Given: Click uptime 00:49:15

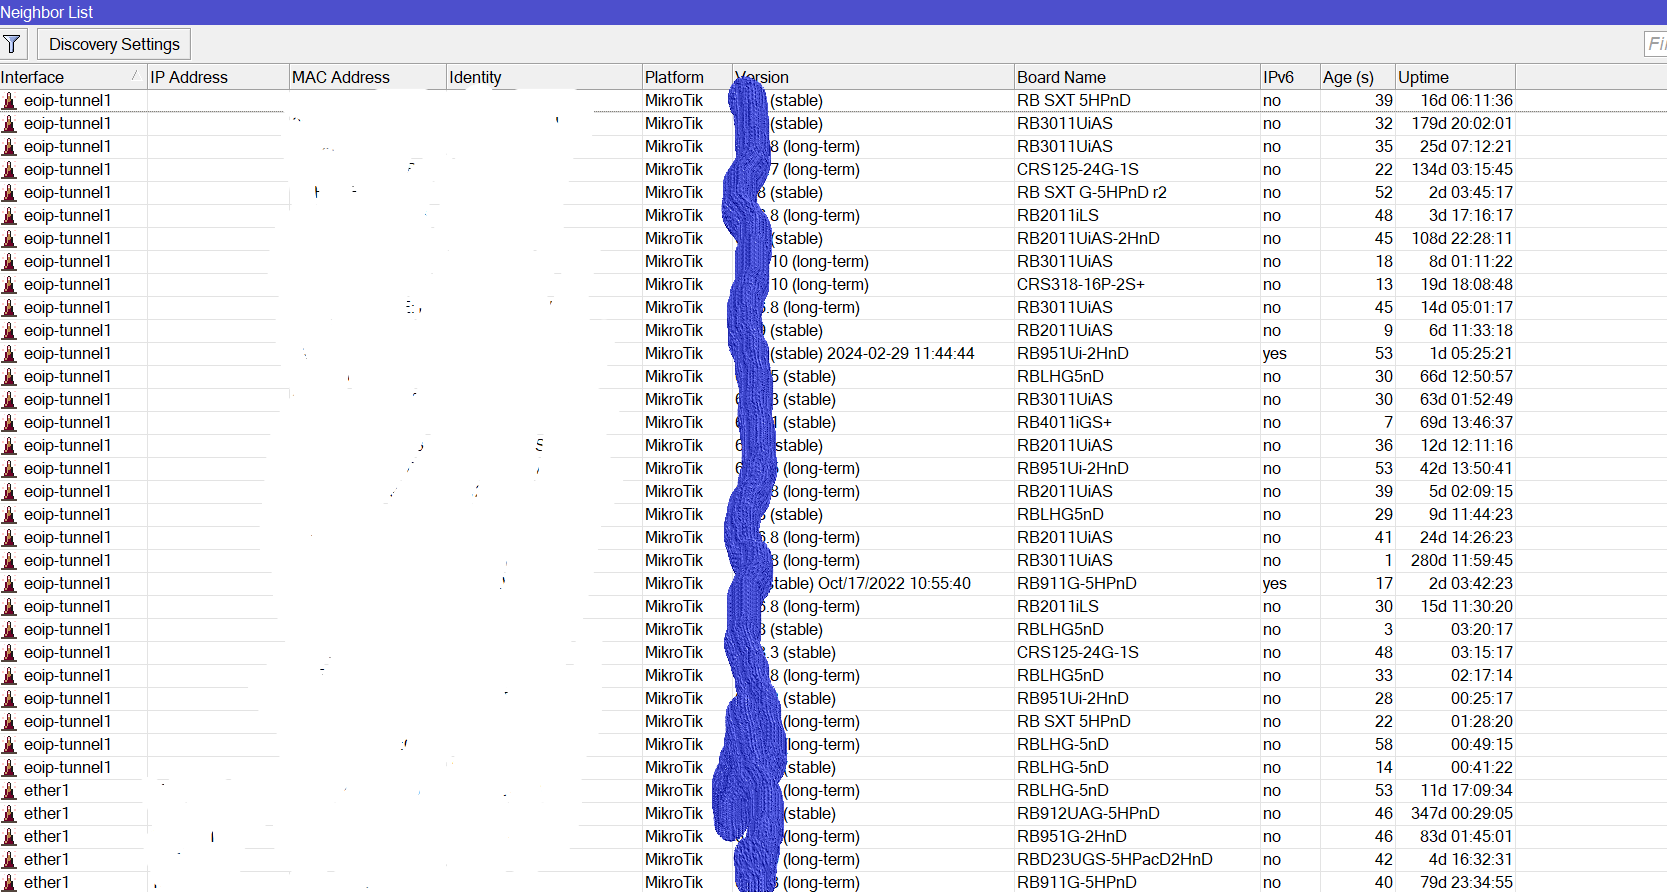Looking at the screenshot, I should pos(1482,744).
